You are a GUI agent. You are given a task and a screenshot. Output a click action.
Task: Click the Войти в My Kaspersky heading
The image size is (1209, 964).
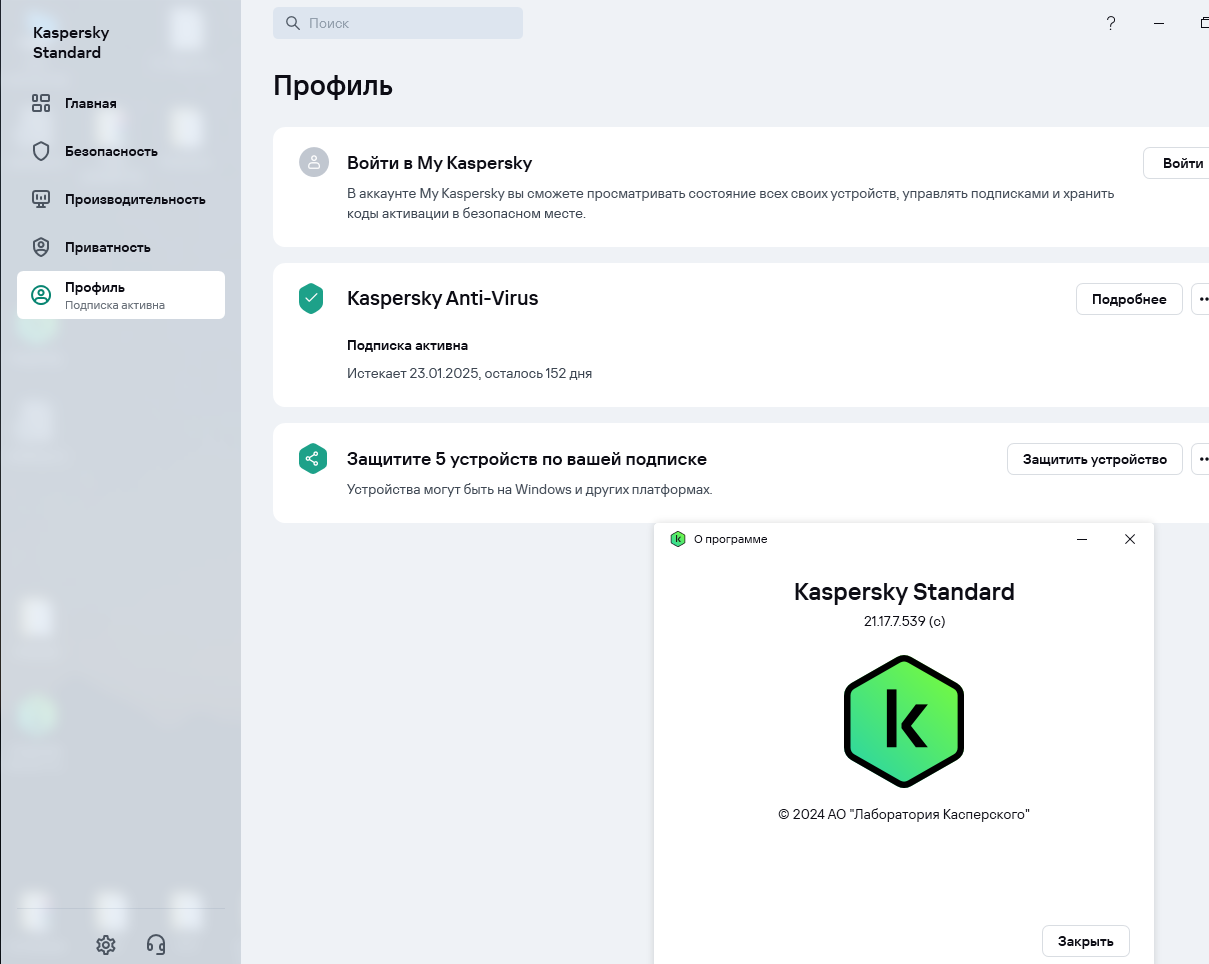pos(439,163)
